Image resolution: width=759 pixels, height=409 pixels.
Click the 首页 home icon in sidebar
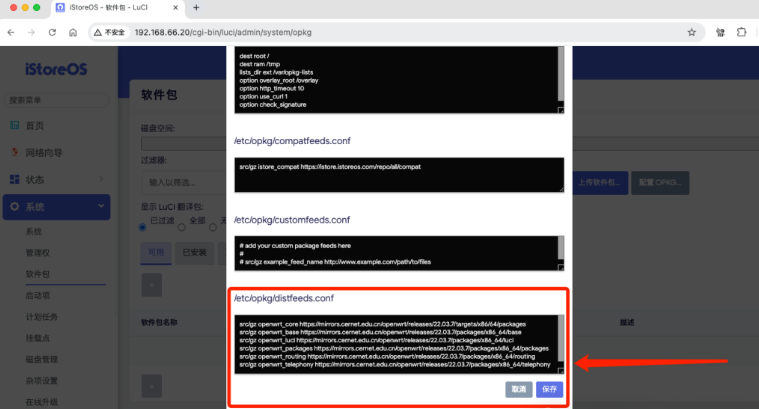click(15, 125)
